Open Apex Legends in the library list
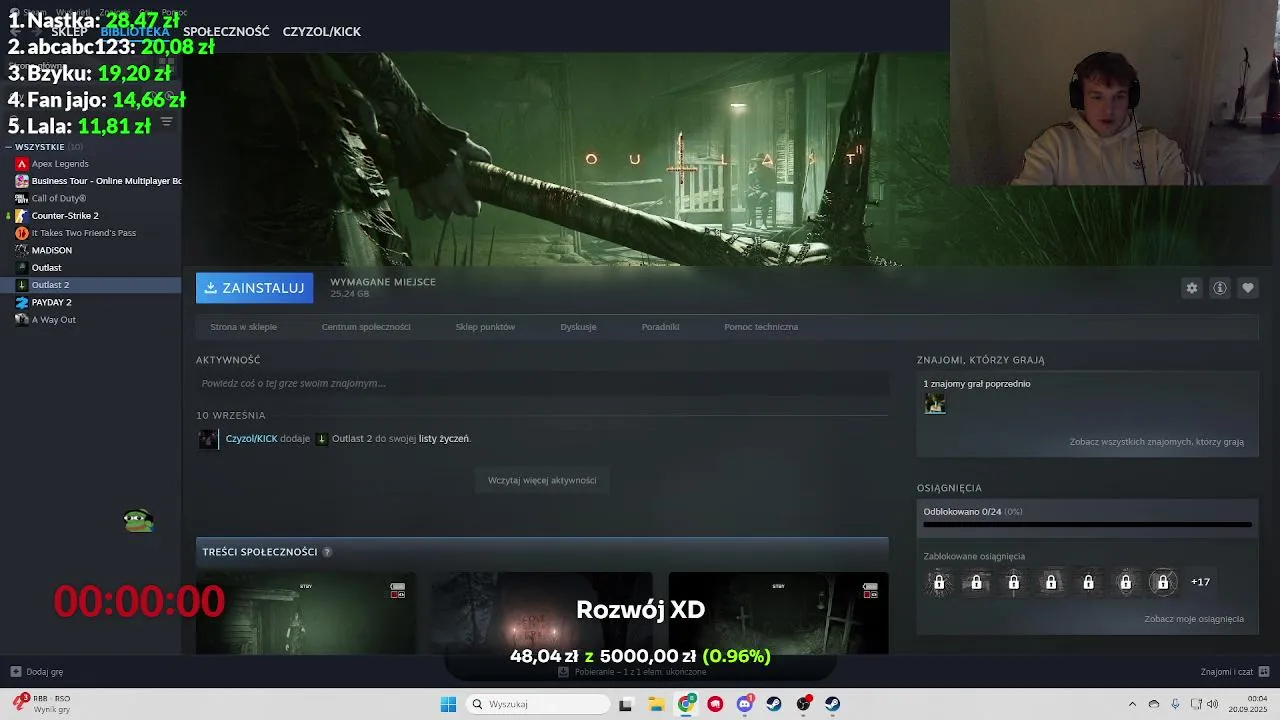 (60, 164)
